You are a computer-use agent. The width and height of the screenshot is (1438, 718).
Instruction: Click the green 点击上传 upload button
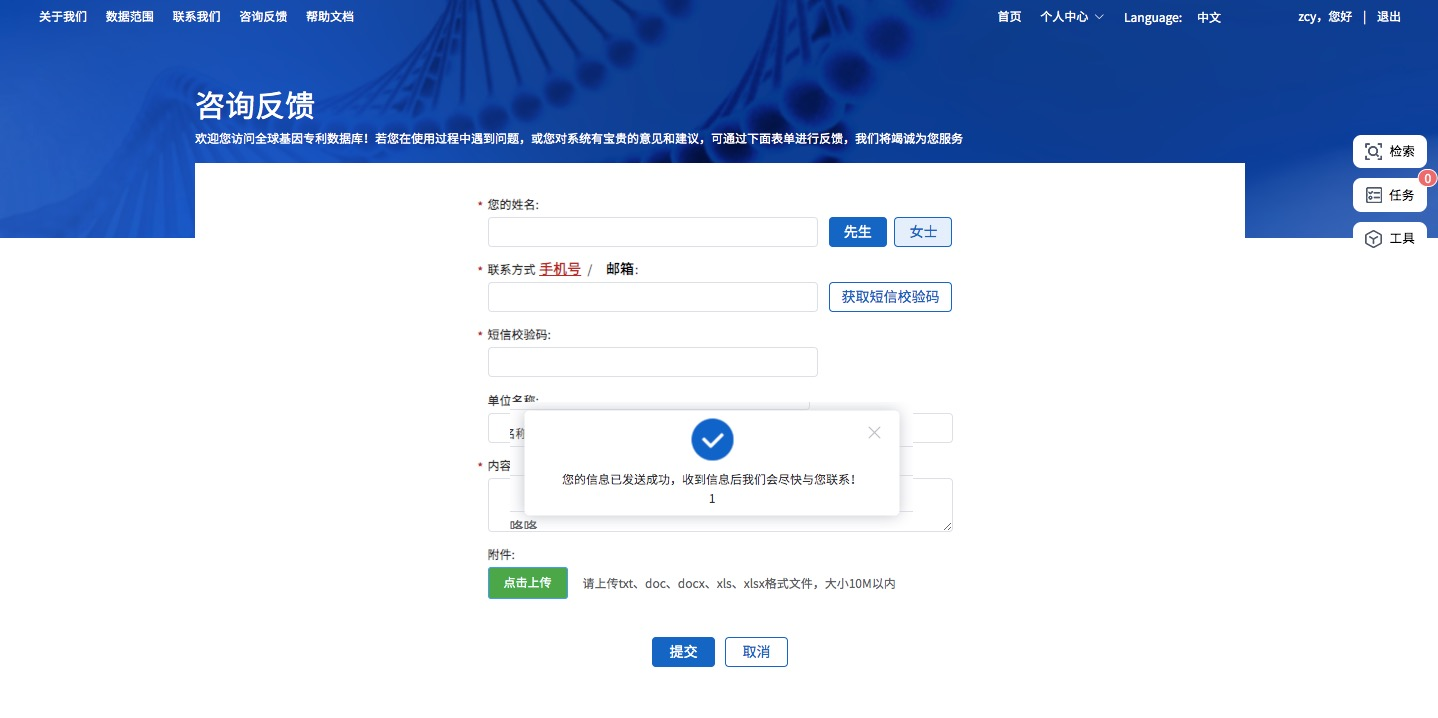tap(528, 583)
